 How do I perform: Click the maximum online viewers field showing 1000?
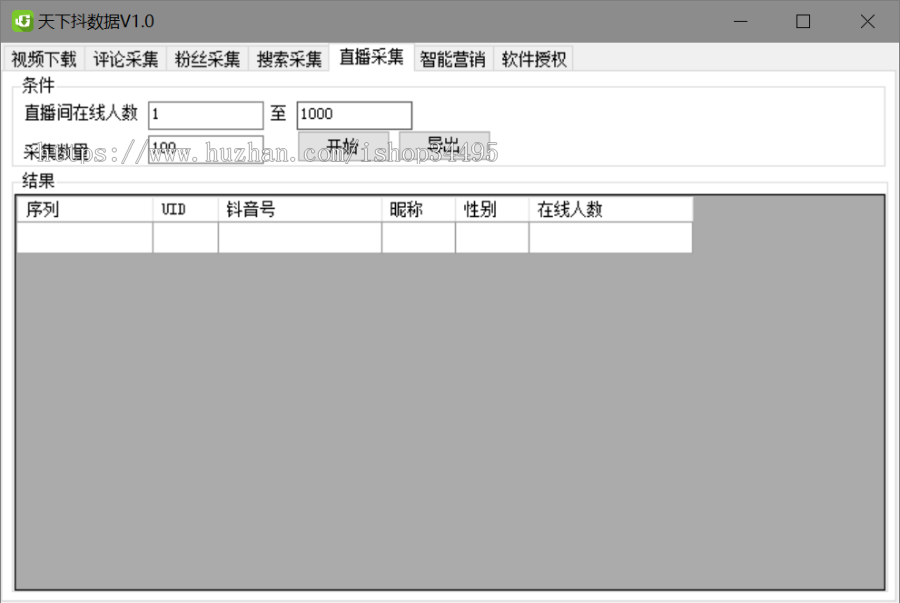354,115
